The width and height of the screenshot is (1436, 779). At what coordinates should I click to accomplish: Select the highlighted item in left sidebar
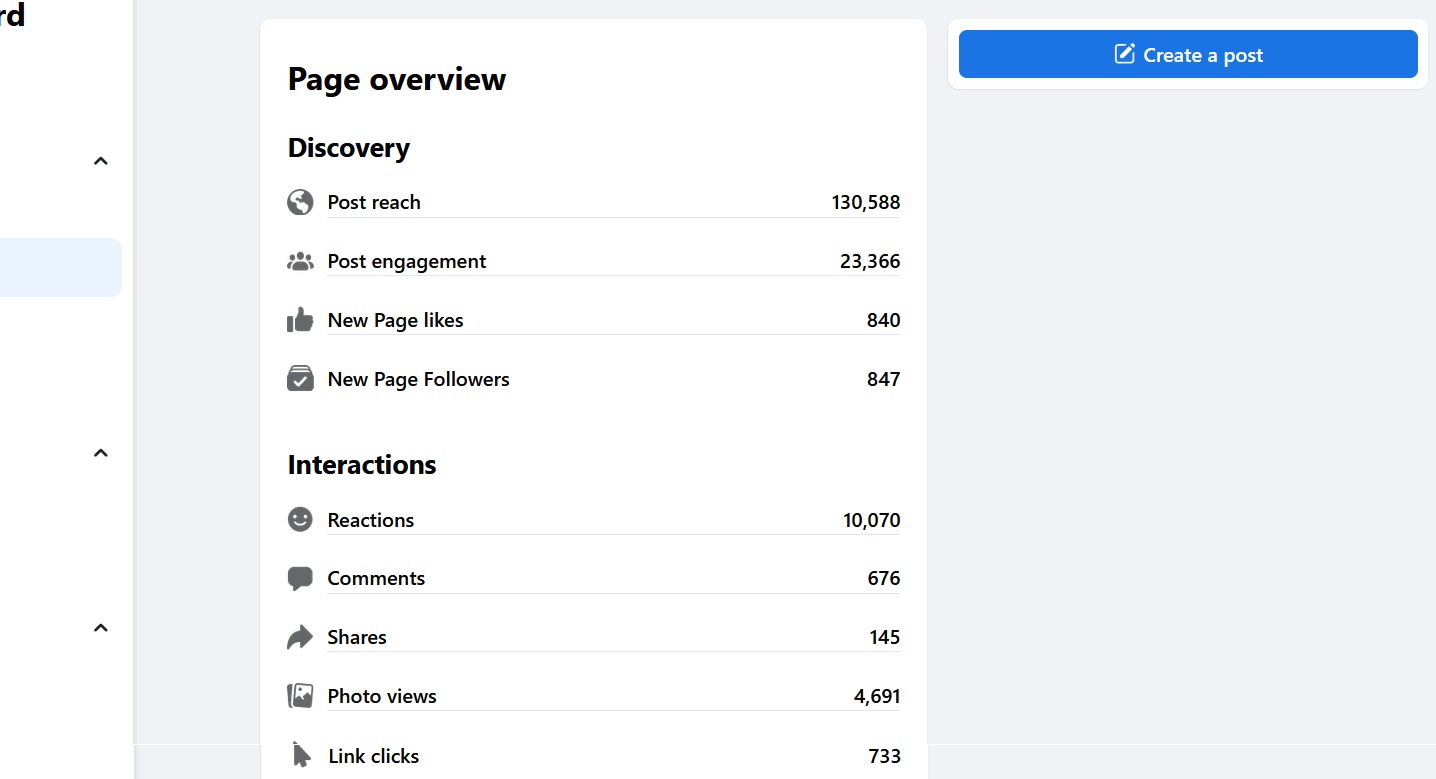point(60,267)
